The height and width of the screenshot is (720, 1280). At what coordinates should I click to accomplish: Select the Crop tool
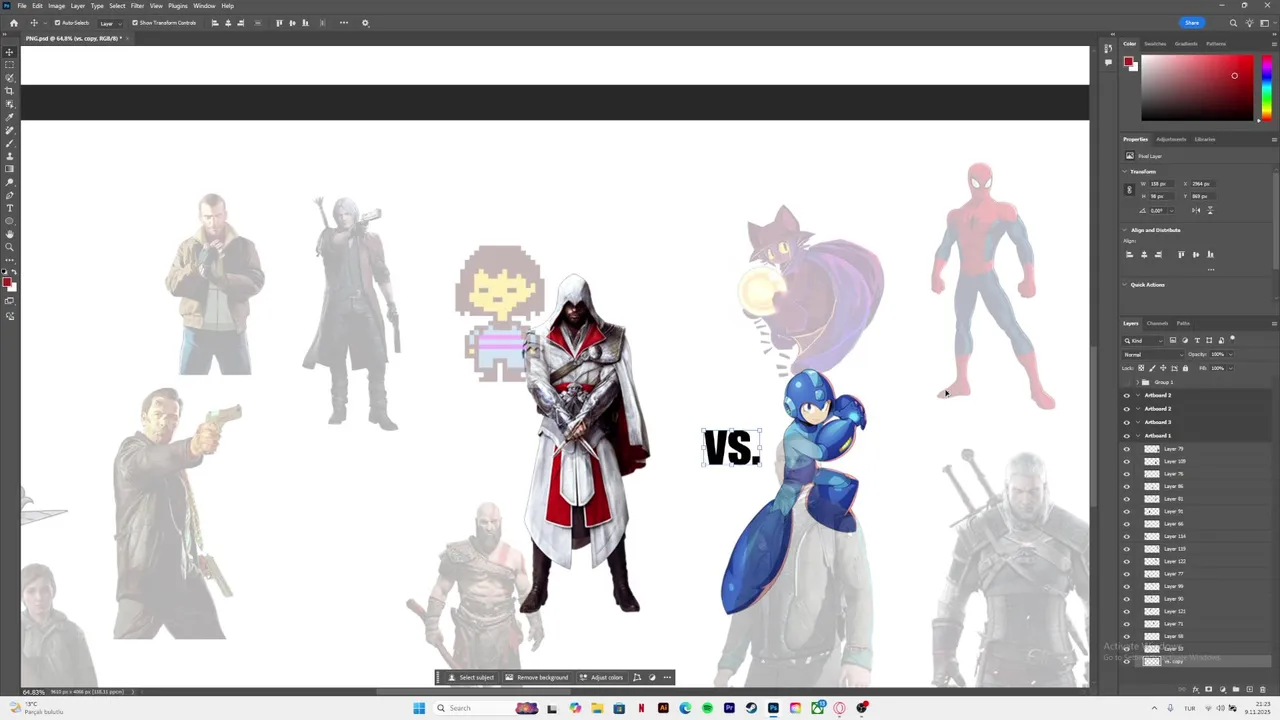pyautogui.click(x=9, y=91)
